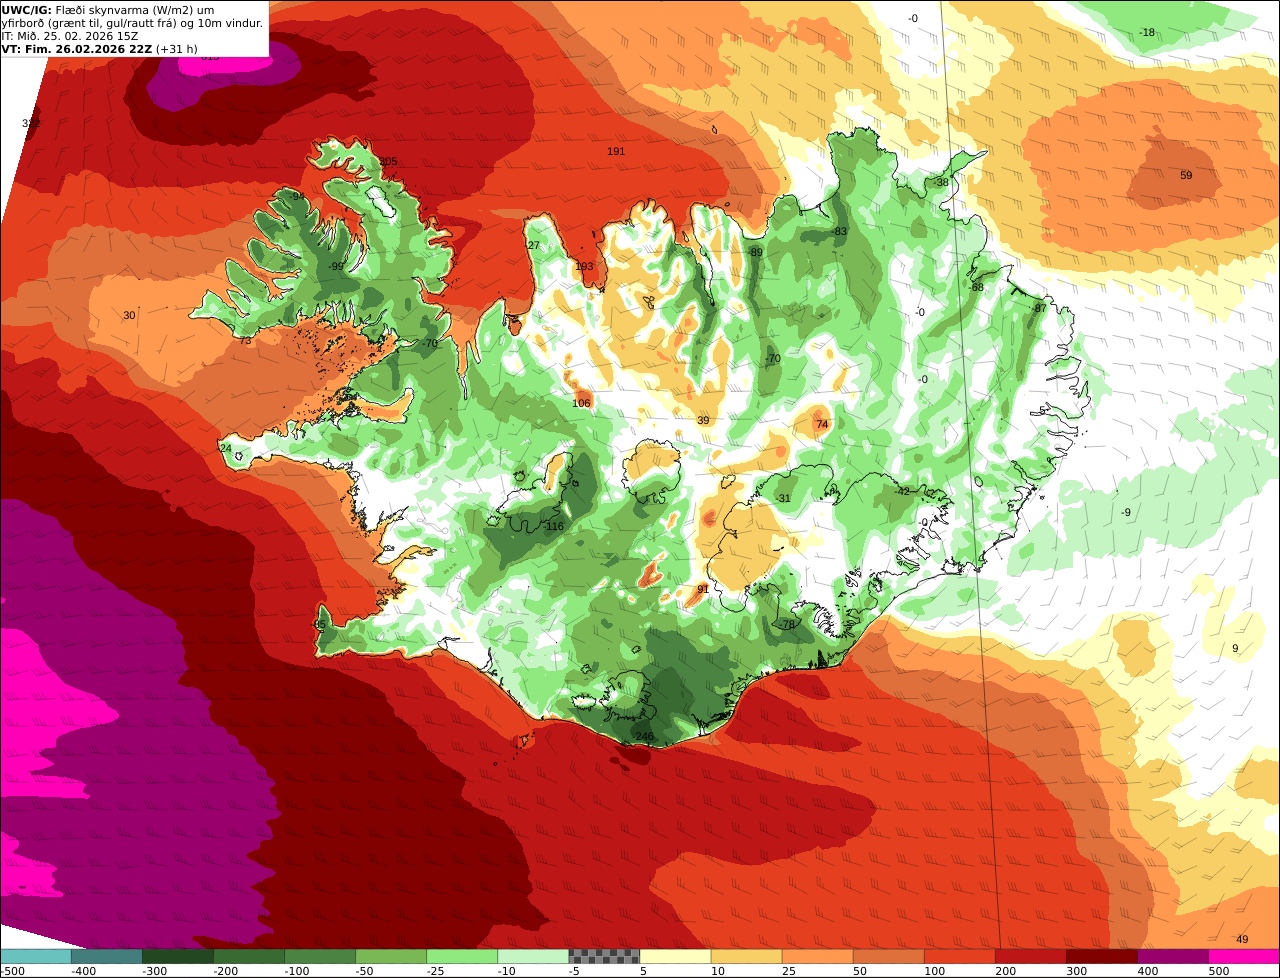Click the '500' legend label
This screenshot has width=1280, height=978.
point(1219,970)
